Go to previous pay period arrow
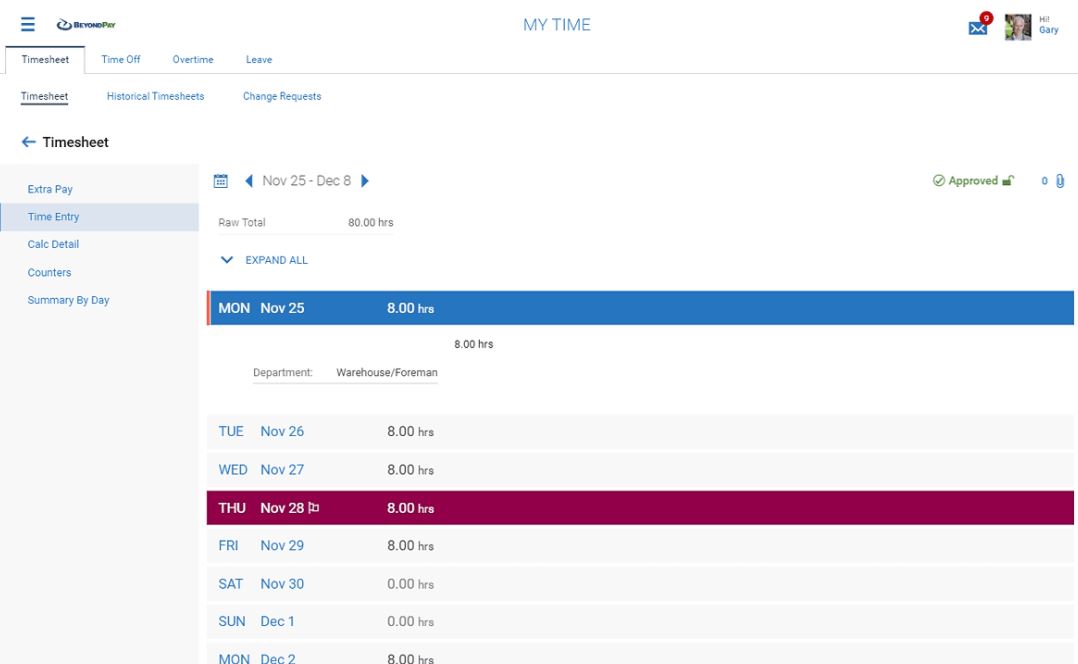 click(249, 181)
